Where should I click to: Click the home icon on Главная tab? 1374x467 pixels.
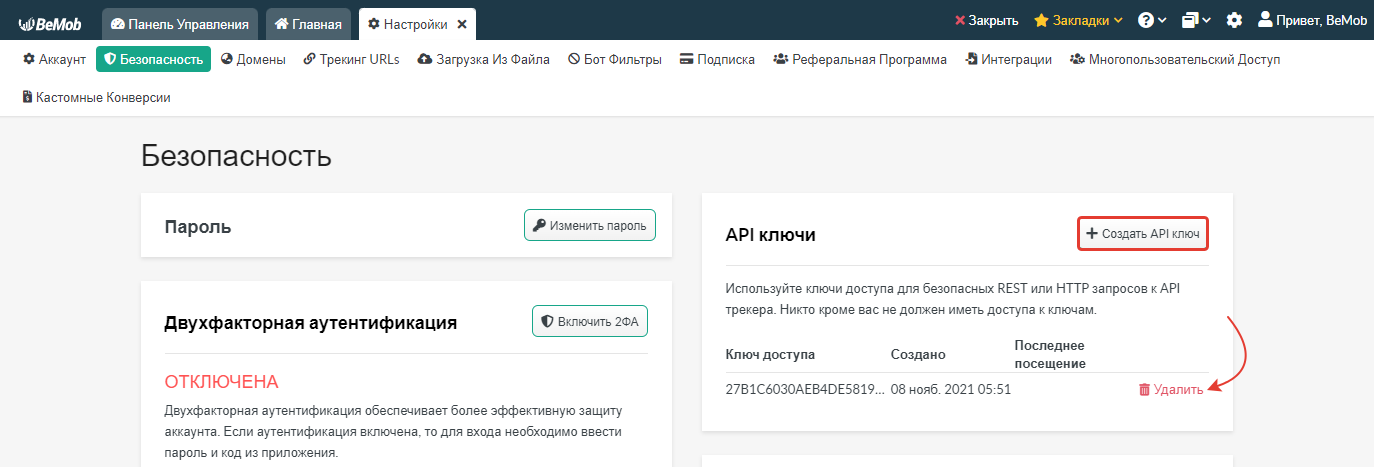click(x=282, y=23)
